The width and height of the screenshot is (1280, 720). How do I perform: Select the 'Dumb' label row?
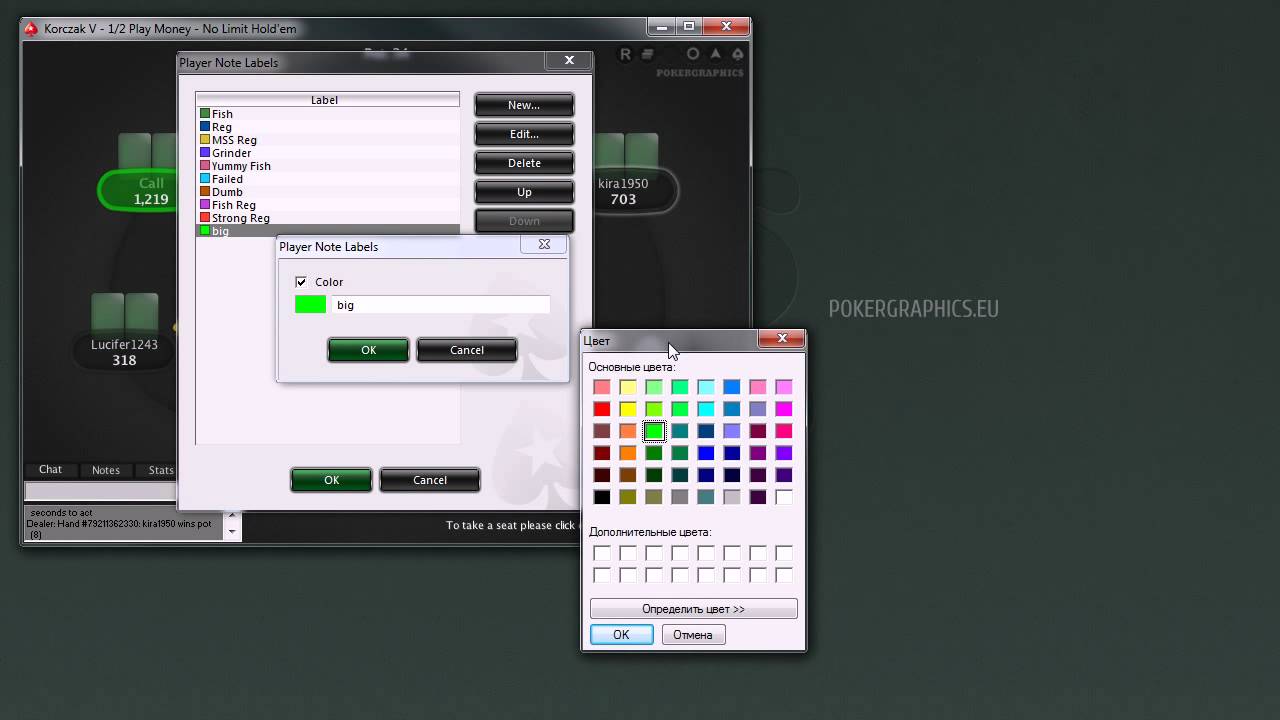coord(327,192)
